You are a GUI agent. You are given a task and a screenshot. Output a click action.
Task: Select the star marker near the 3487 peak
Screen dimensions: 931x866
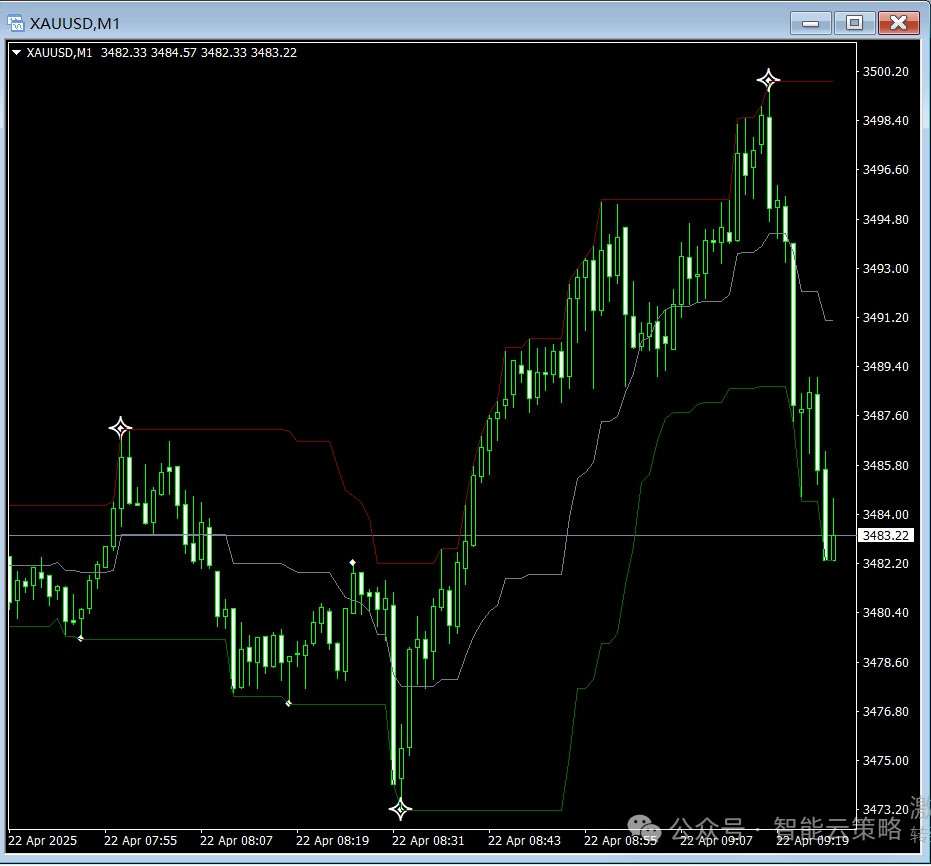pyautogui.click(x=121, y=427)
